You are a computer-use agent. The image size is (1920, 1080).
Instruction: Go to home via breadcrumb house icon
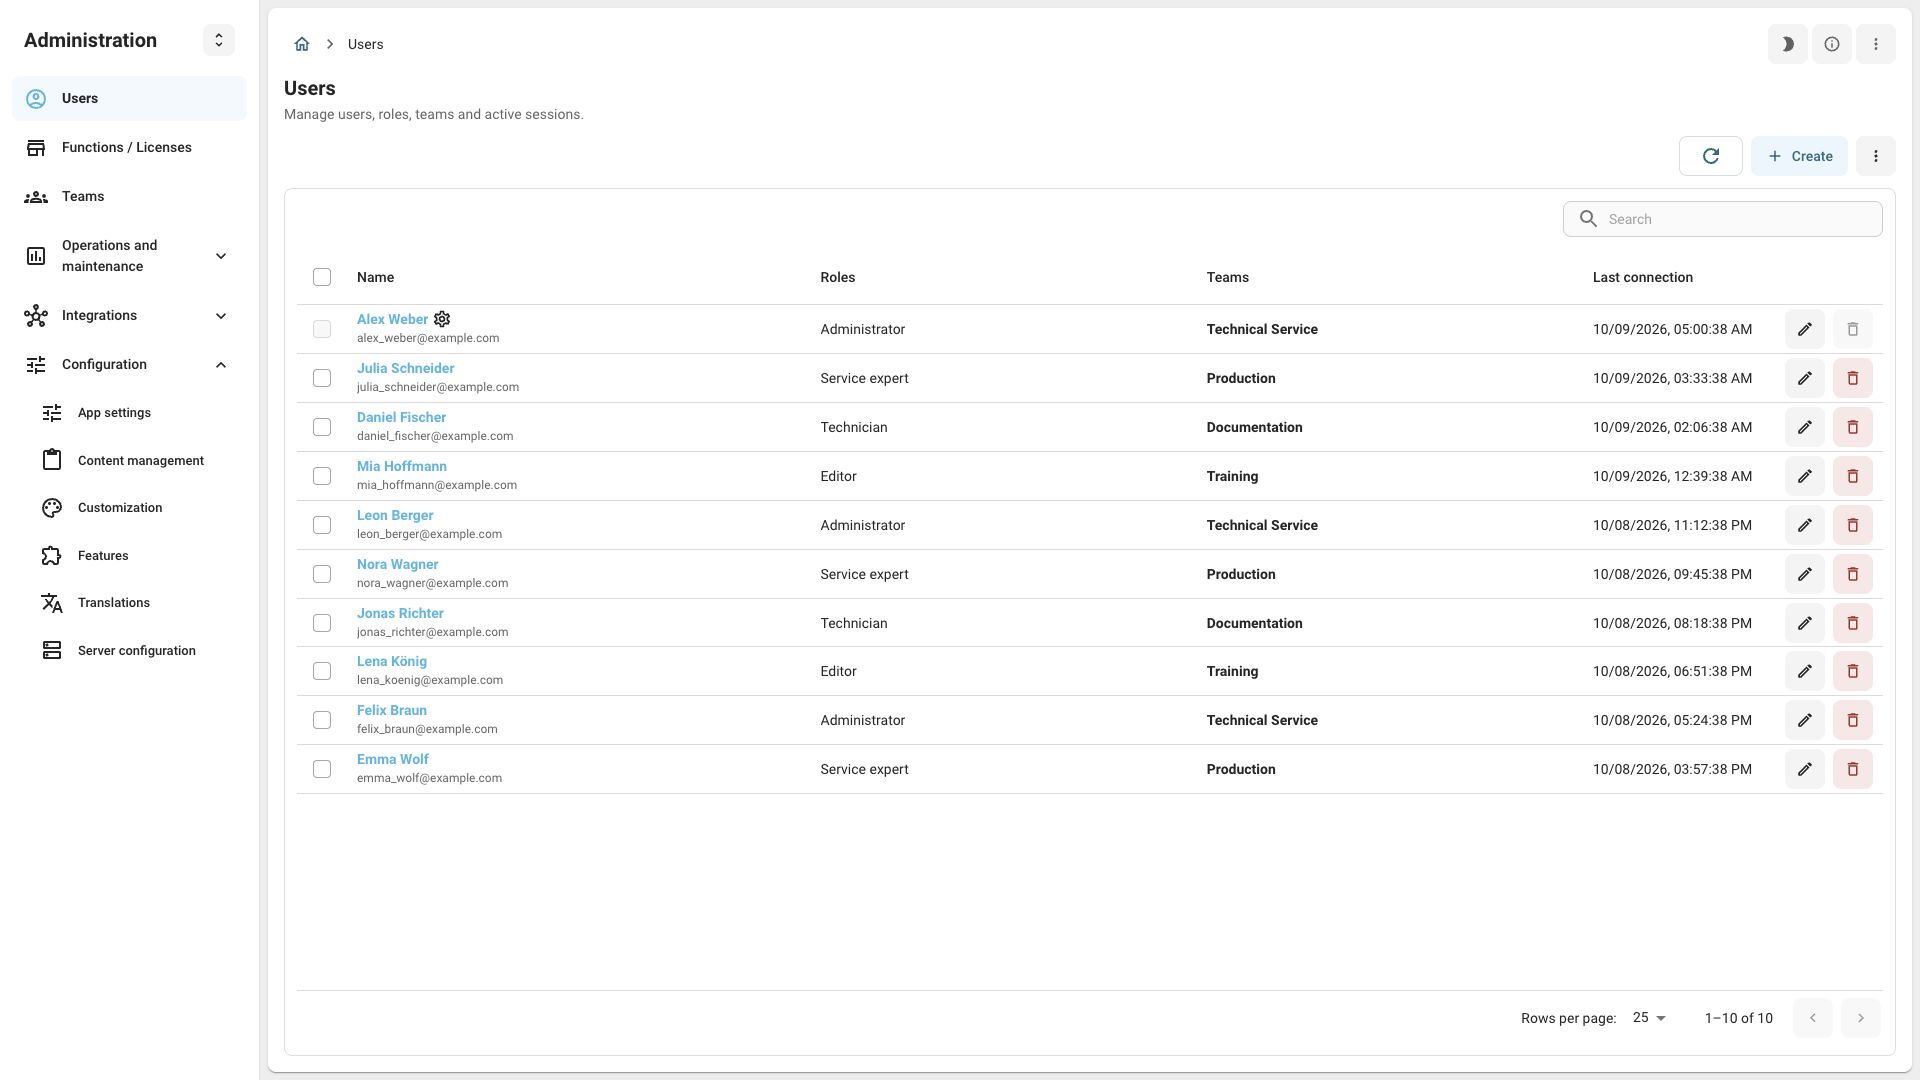(x=301, y=44)
